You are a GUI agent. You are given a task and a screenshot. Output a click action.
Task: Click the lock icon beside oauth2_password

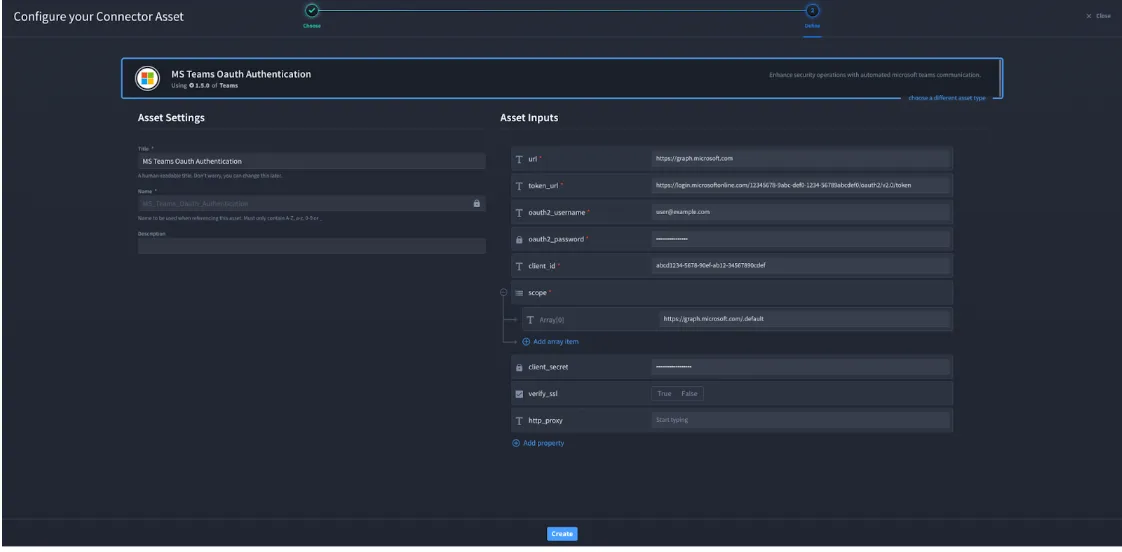519,239
